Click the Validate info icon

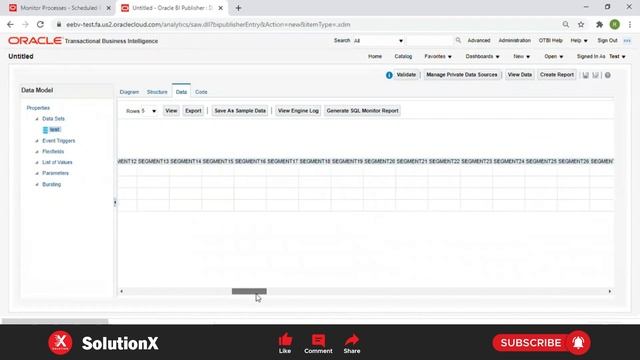389,75
